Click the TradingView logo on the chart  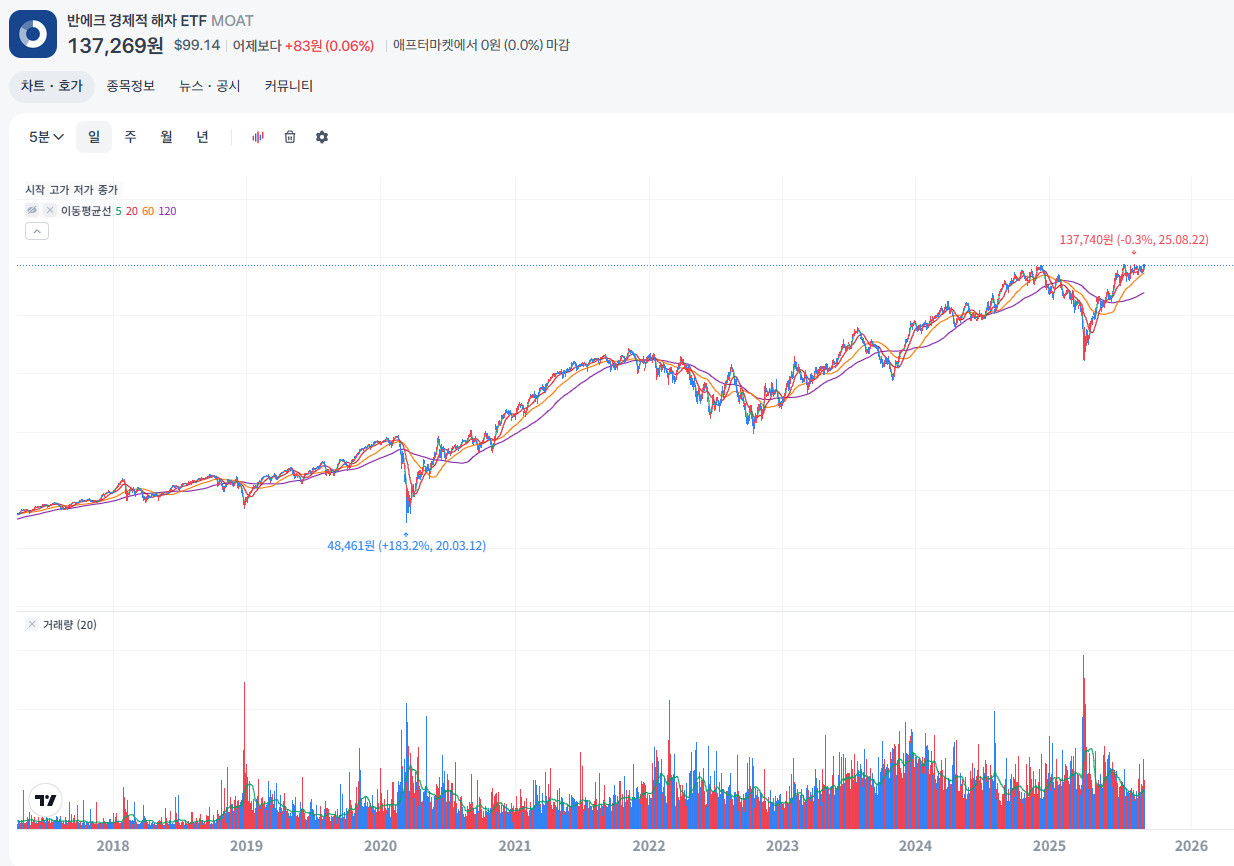[x=45, y=800]
